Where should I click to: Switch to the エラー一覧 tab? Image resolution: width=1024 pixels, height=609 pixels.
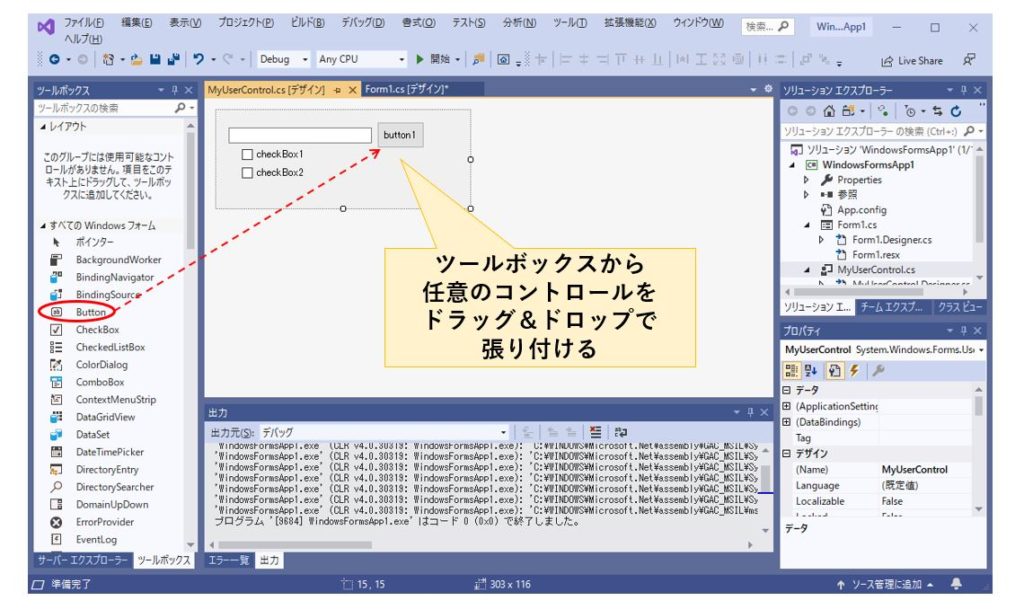pos(228,560)
